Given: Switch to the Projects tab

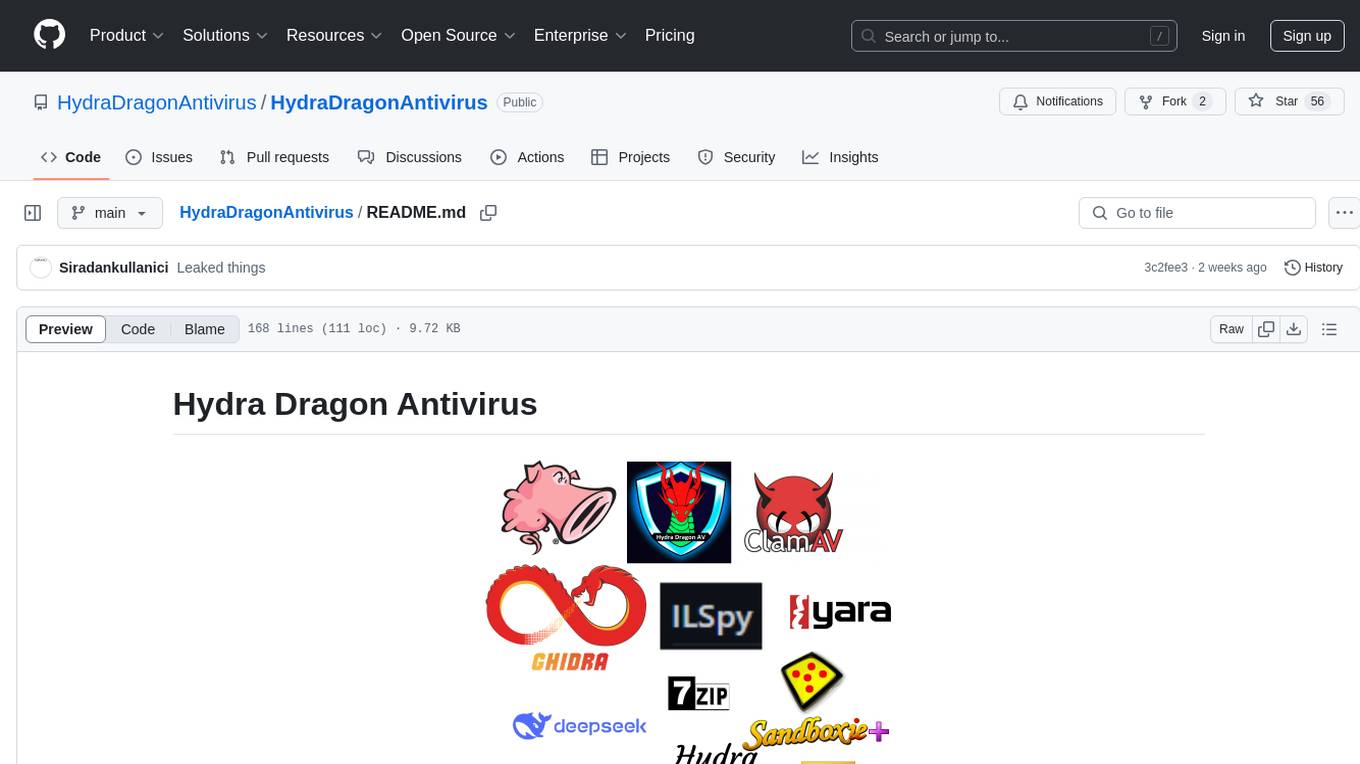Looking at the screenshot, I should (x=630, y=157).
